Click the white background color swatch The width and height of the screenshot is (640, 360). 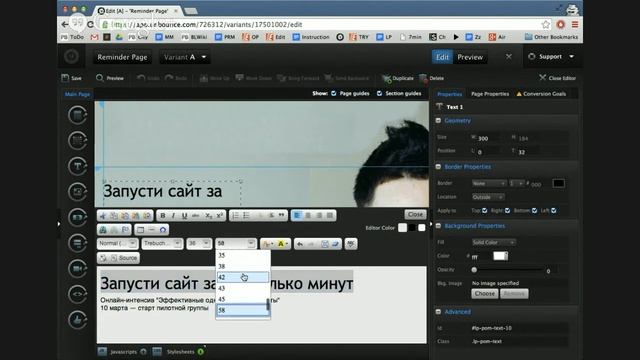(500, 256)
